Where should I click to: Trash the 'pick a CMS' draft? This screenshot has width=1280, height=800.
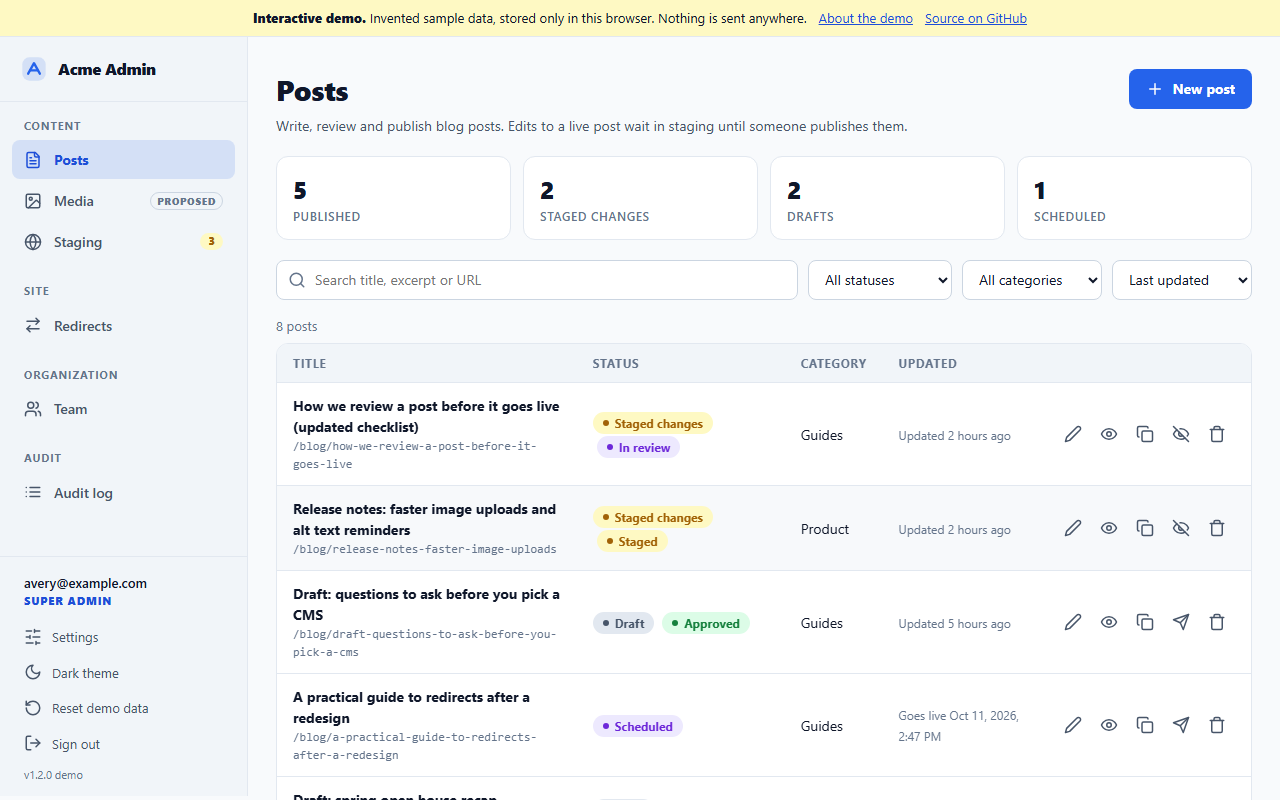1217,622
